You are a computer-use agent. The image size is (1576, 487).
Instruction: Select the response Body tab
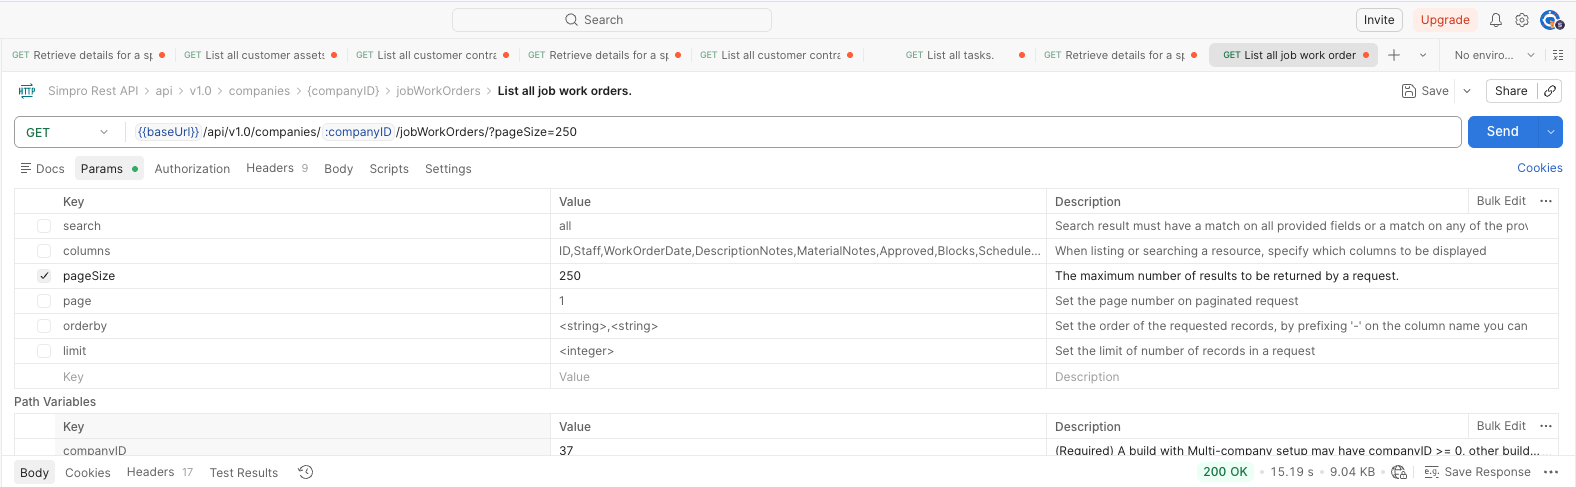click(x=34, y=473)
